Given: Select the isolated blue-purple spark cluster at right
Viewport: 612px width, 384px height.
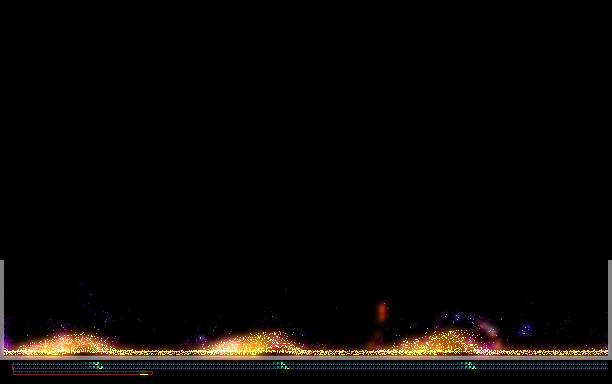Looking at the screenshot, I should tap(525, 330).
